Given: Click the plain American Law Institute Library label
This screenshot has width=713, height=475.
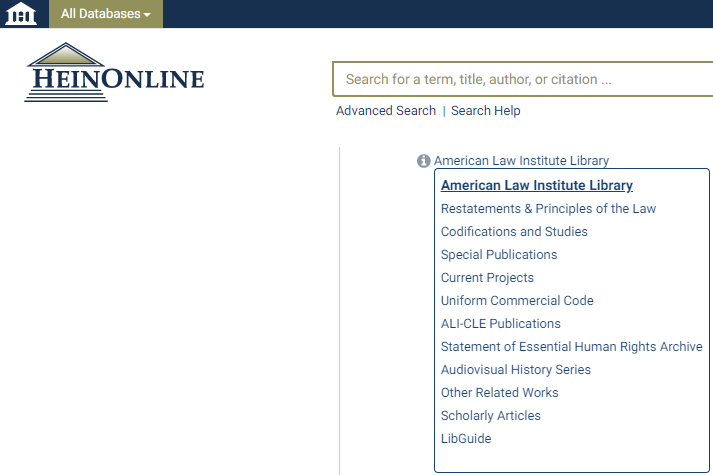Looking at the screenshot, I should point(521,160).
